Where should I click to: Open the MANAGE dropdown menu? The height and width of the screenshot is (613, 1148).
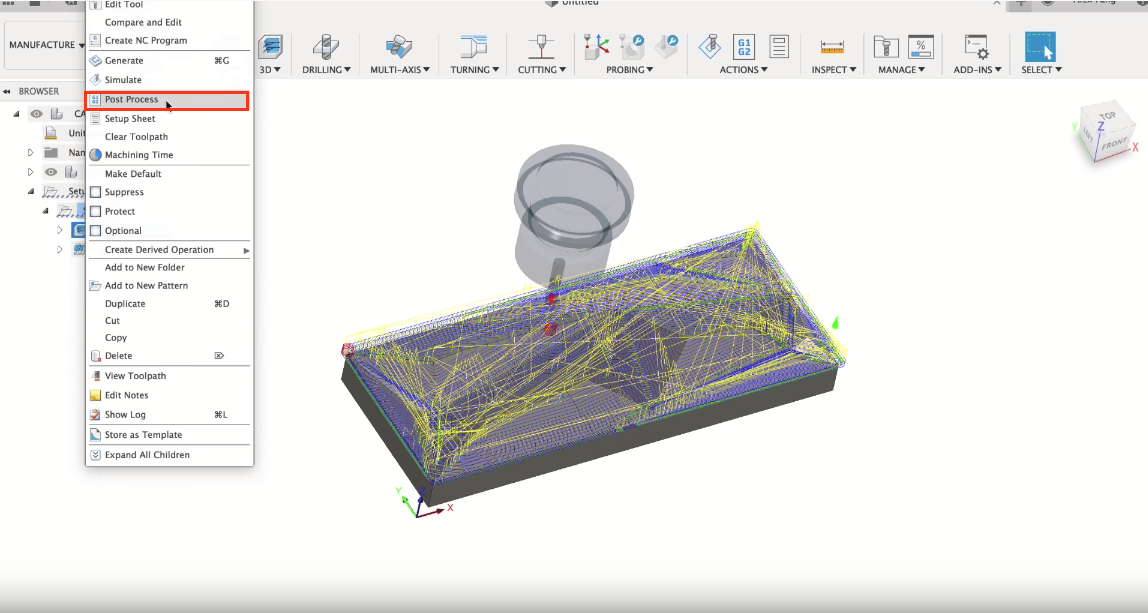click(x=900, y=70)
